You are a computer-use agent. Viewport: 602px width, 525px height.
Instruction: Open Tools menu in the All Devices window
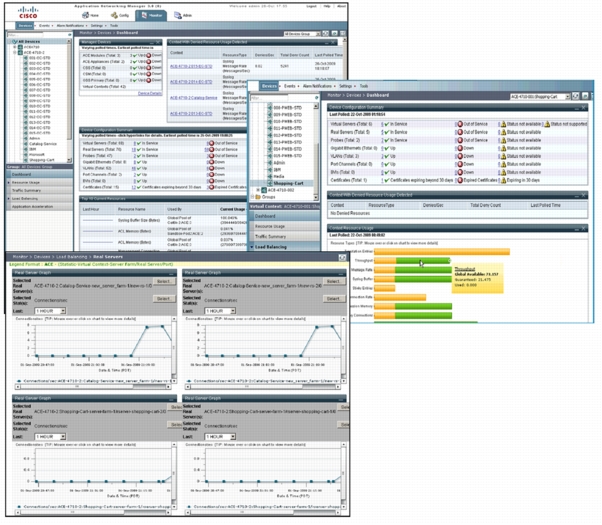pyautogui.click(x=114, y=26)
